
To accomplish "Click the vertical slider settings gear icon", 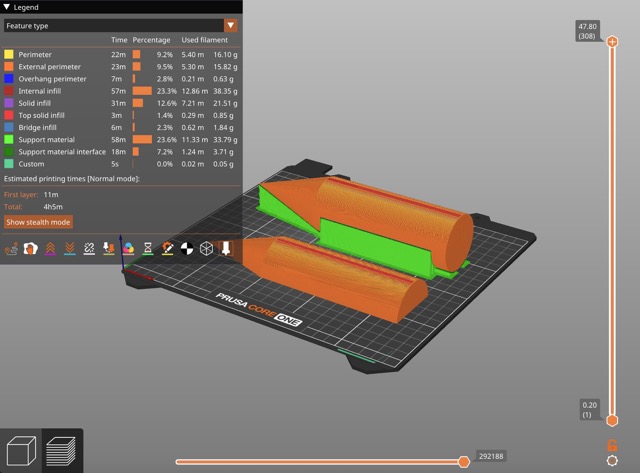I will pyautogui.click(x=612, y=461).
